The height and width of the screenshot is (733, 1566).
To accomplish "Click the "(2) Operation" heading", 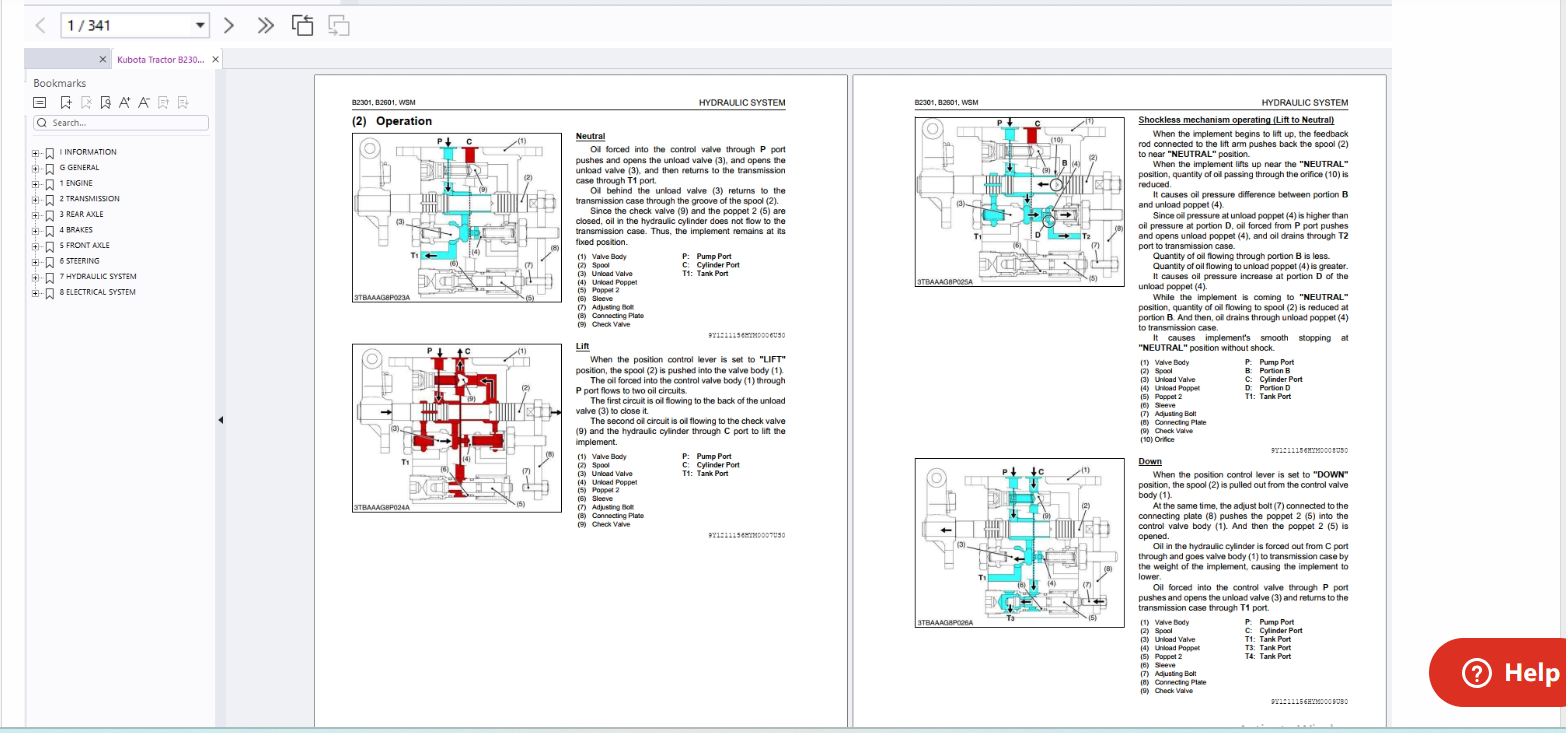I will click(392, 121).
